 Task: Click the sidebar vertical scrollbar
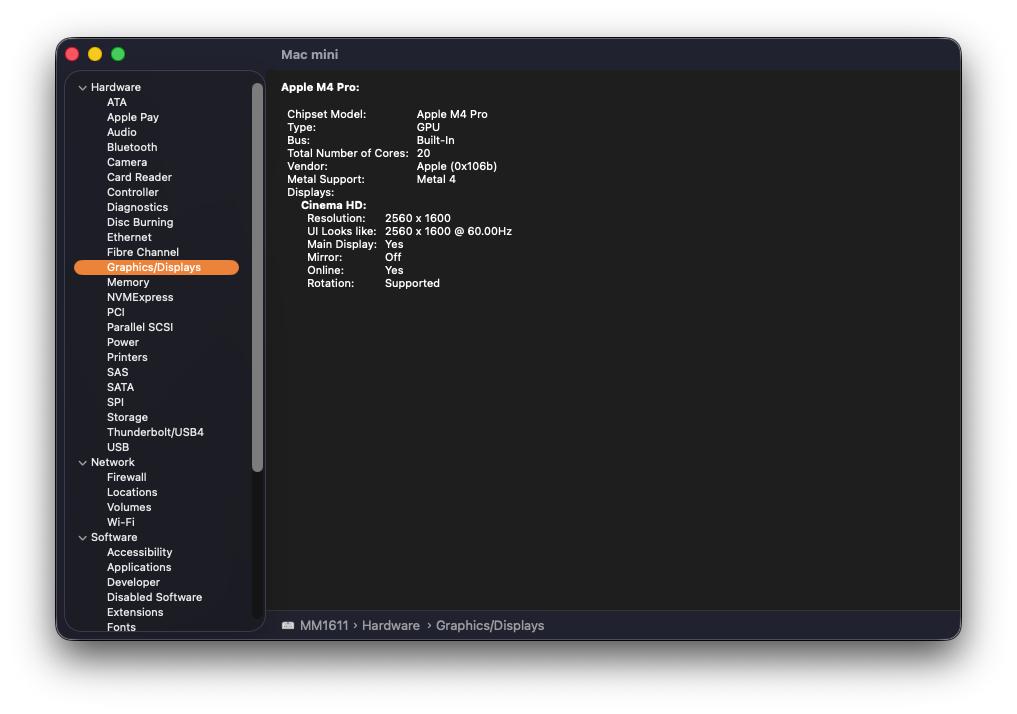point(257,280)
